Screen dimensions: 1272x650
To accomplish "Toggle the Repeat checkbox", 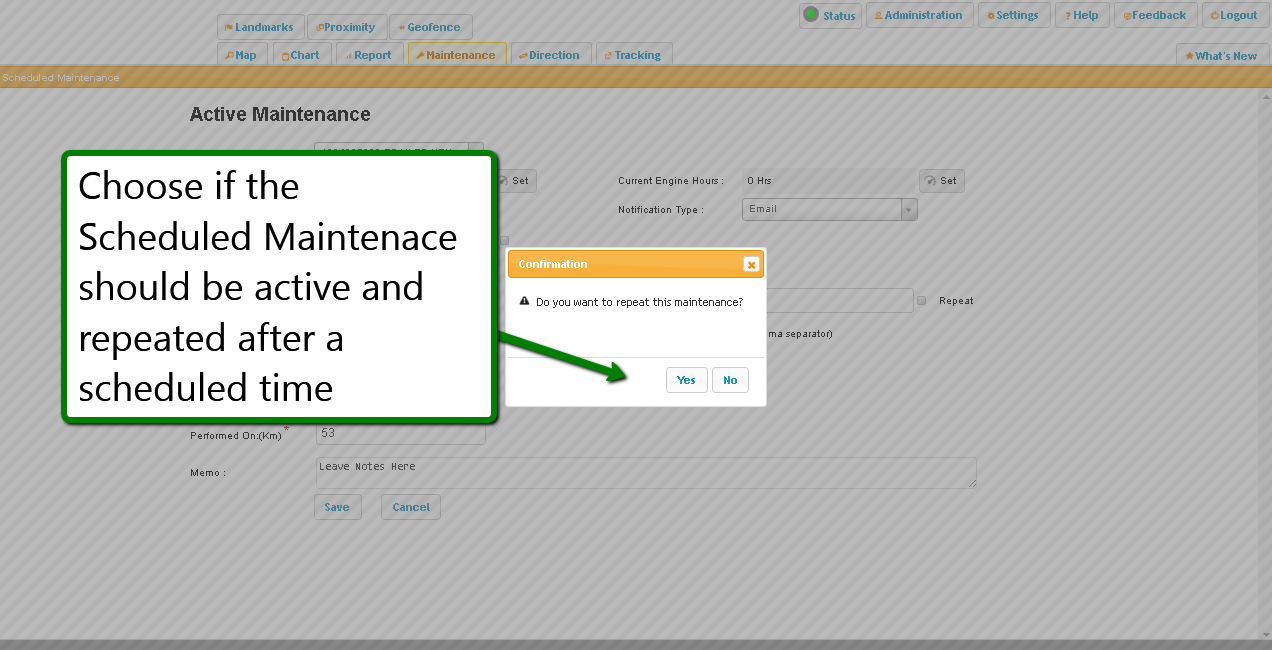I will tap(922, 301).
